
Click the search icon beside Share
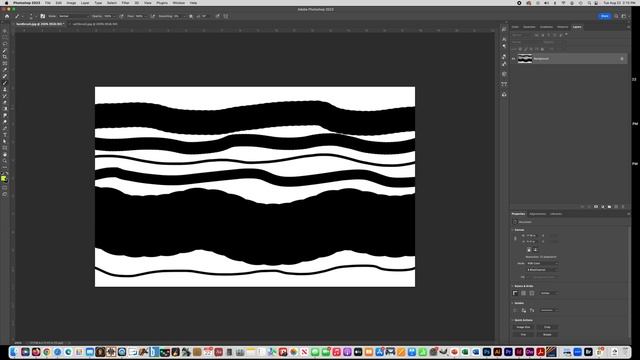click(x=616, y=16)
